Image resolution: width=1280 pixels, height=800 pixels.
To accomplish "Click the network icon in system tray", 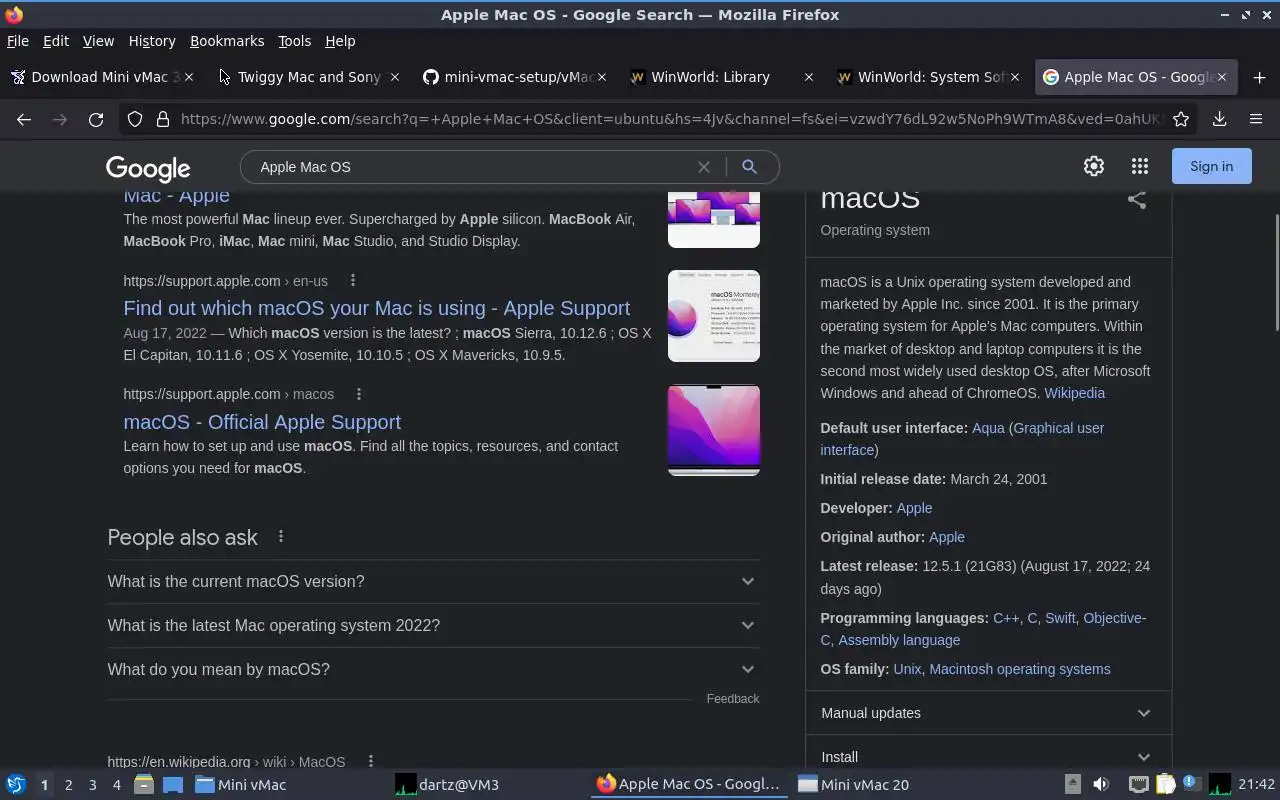I will [1138, 785].
